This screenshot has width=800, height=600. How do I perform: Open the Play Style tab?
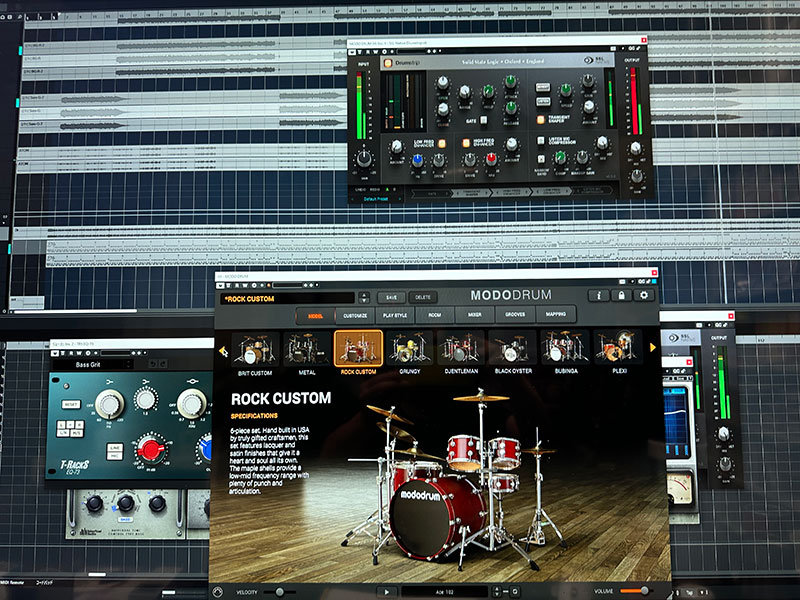(395, 315)
